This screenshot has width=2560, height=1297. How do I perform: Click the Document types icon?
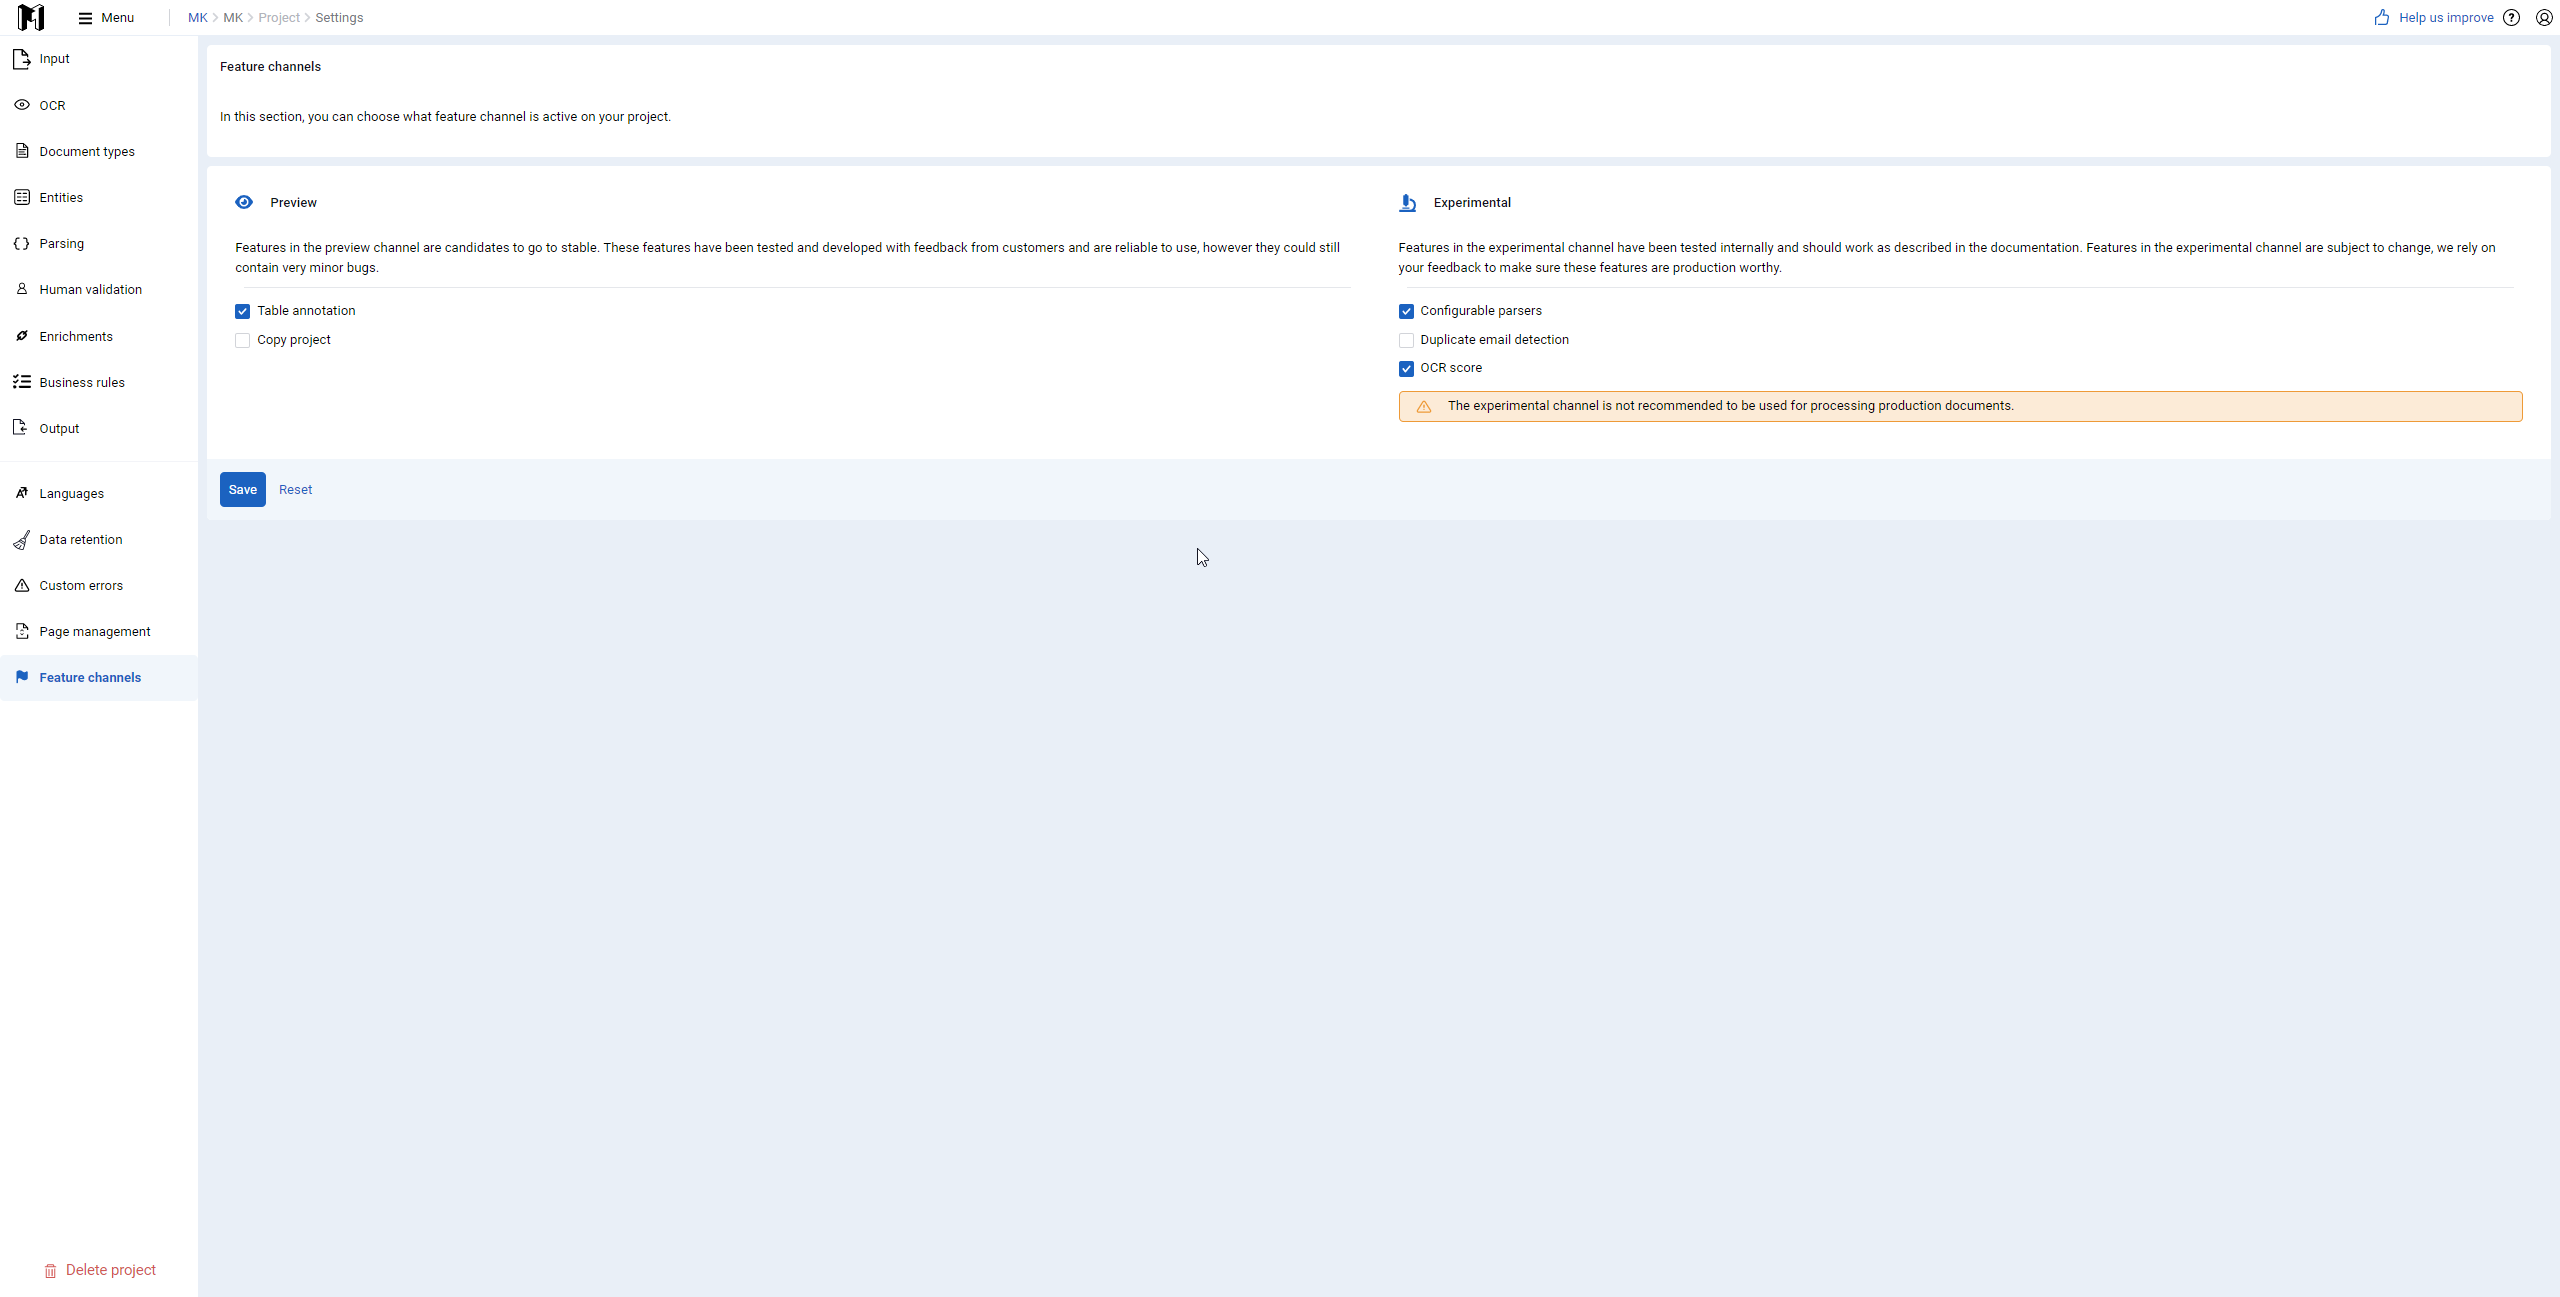click(22, 151)
